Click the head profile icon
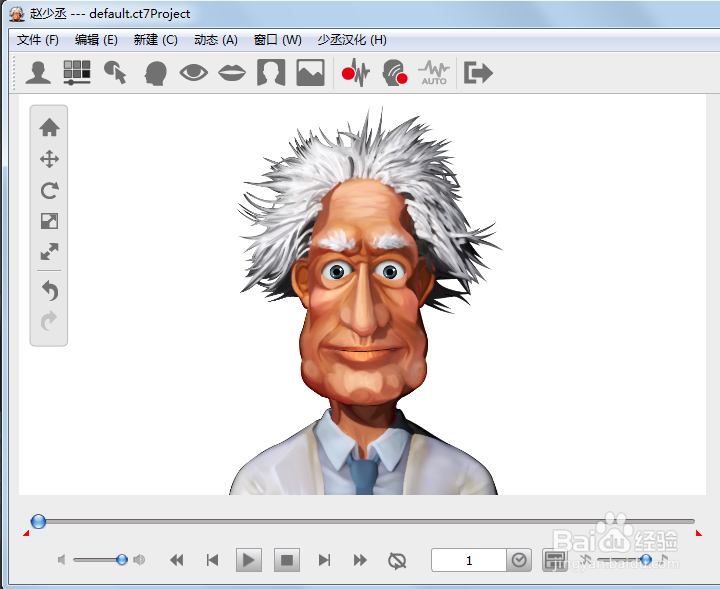The width and height of the screenshot is (720, 589). coord(155,73)
